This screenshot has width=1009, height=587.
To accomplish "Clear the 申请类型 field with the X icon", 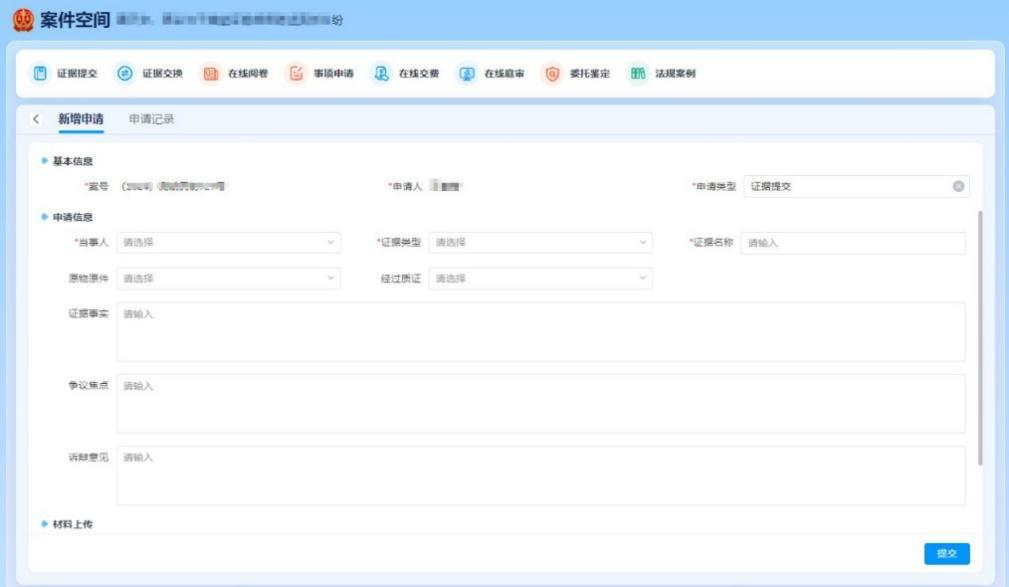I will pos(958,186).
